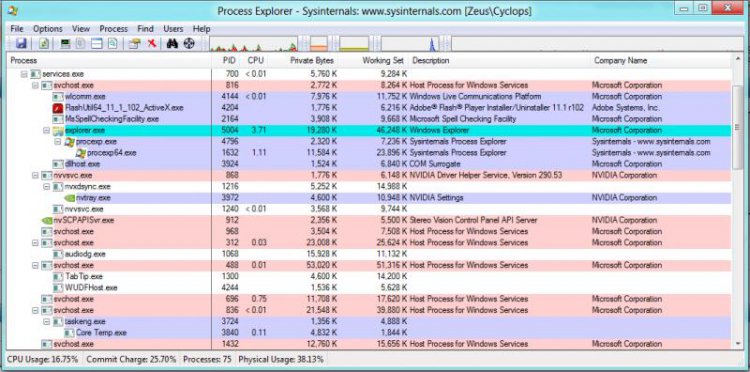The image size is (750, 372).
Task: Open the Properties toolbar icon
Action: (134, 44)
